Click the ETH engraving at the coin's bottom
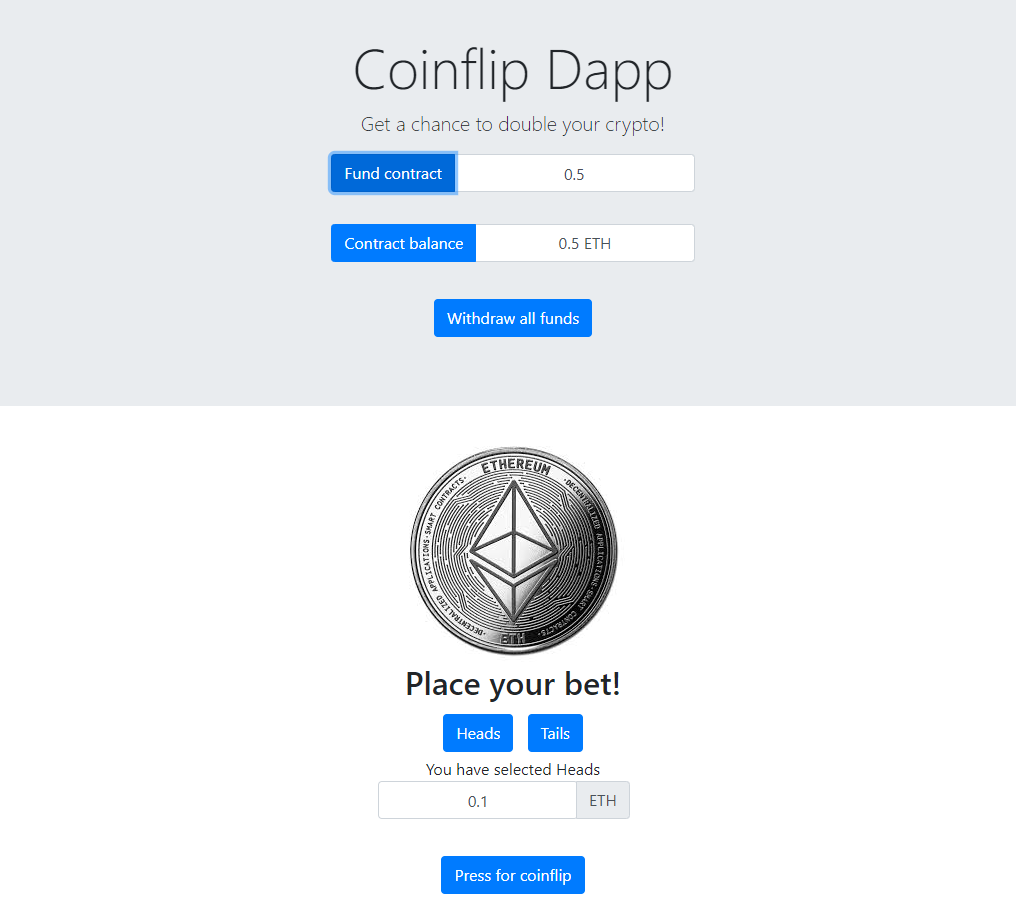Screen dimensions: 1016x905 pyautogui.click(x=513, y=639)
